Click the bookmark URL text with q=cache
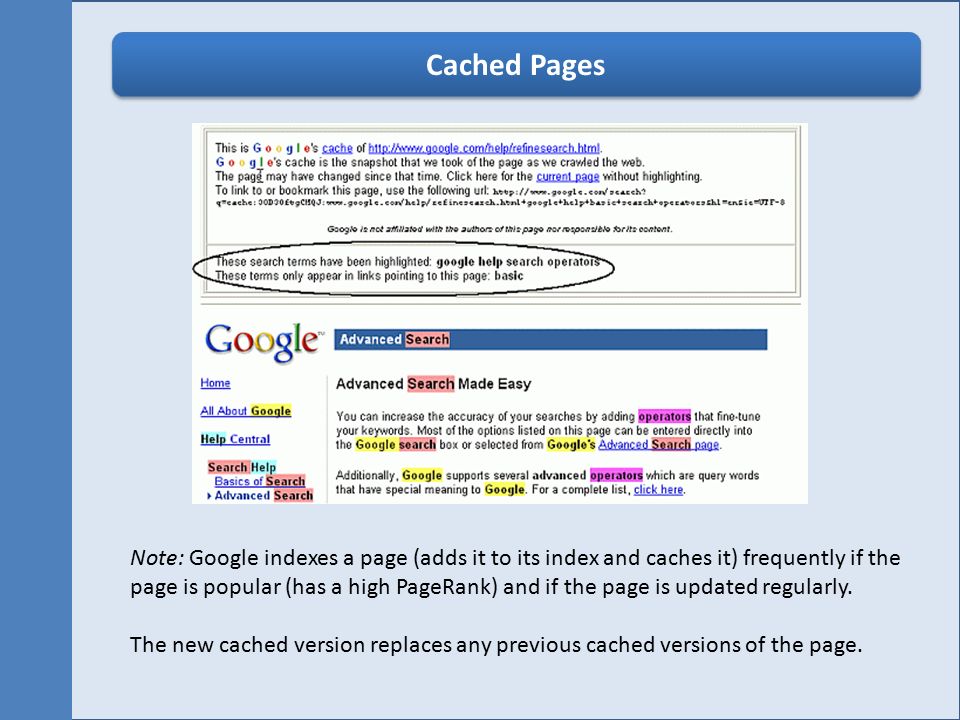This screenshot has height=720, width=960. pos(500,202)
